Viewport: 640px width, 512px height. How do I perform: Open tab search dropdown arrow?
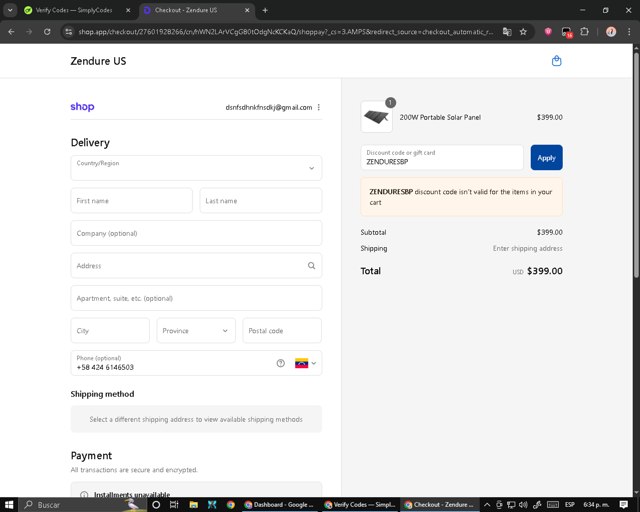point(10,10)
